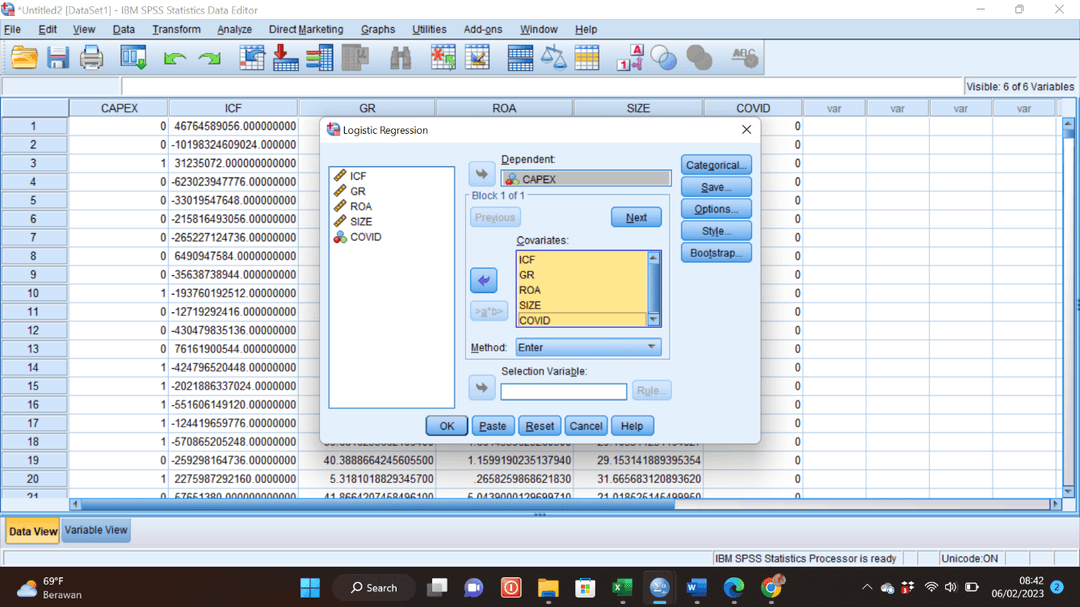The image size is (1080, 607).
Task: Switch to the Data View tab
Action: 32,531
